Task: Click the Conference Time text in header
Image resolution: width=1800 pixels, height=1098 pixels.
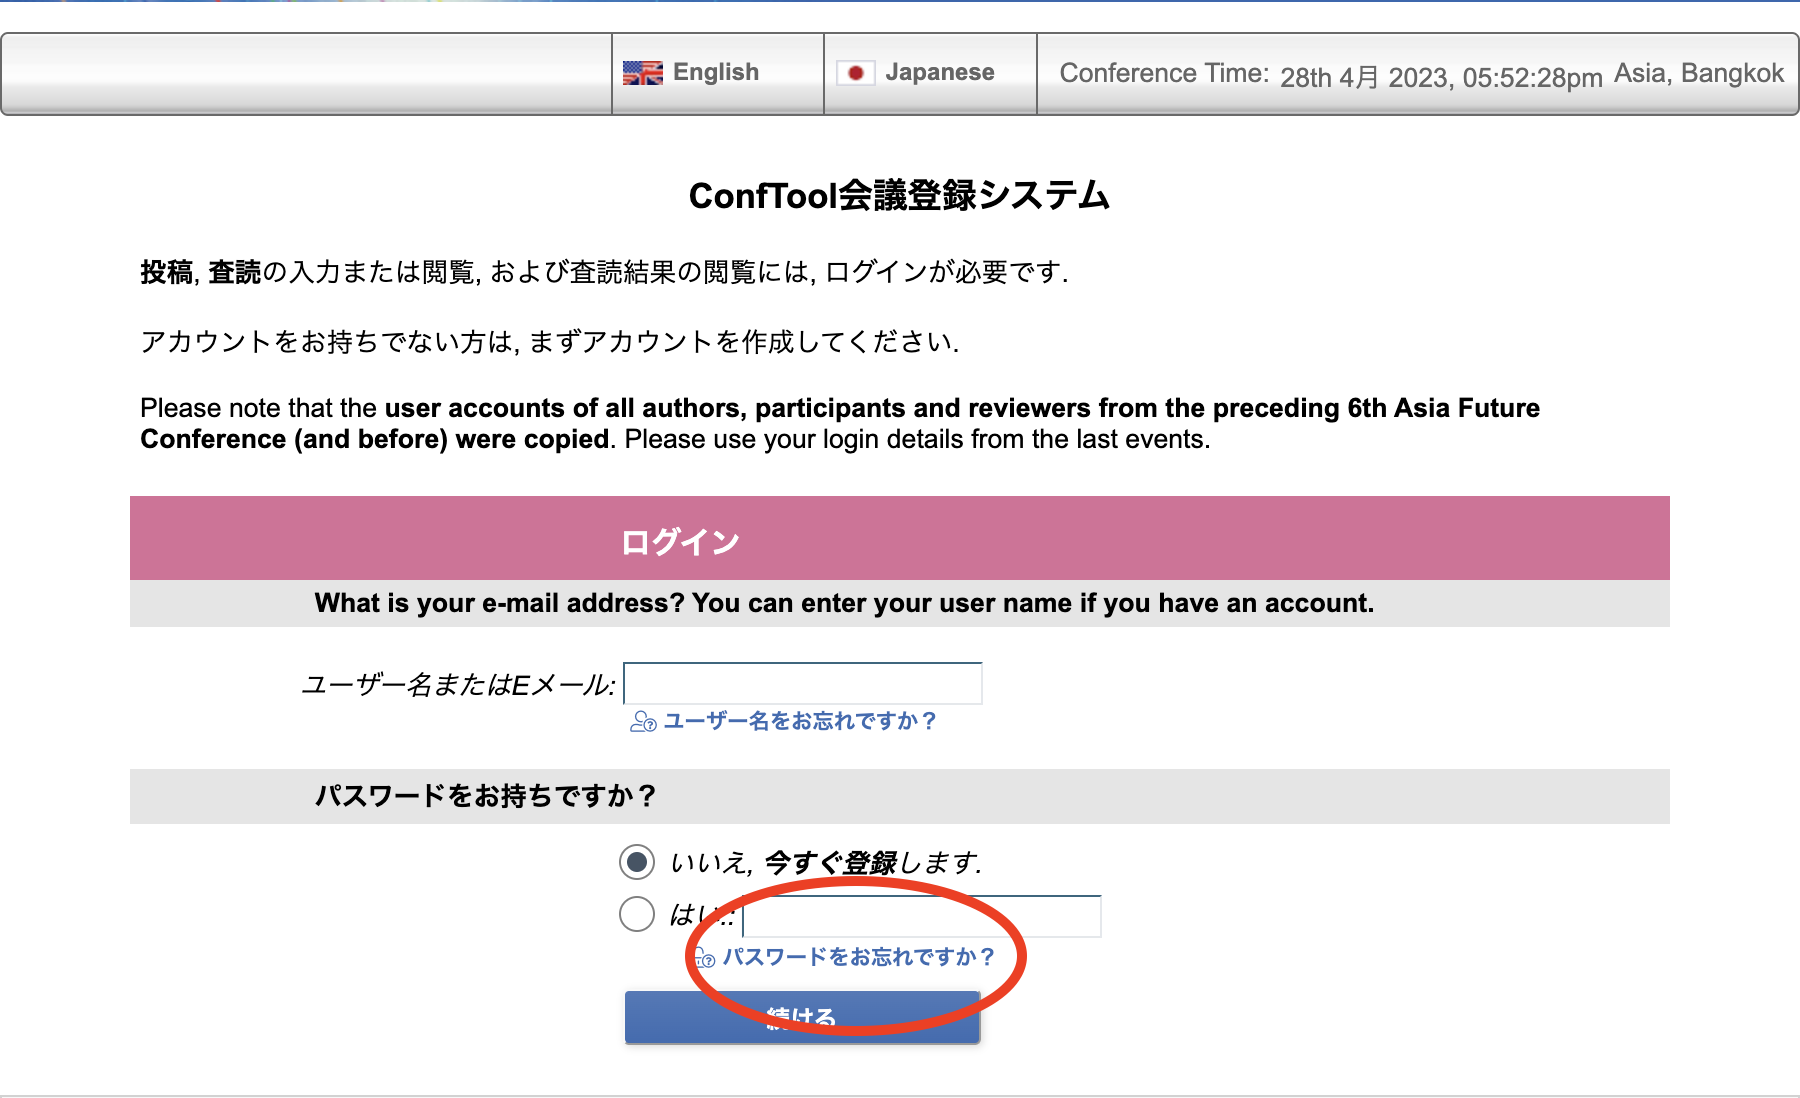Action: 1164,73
